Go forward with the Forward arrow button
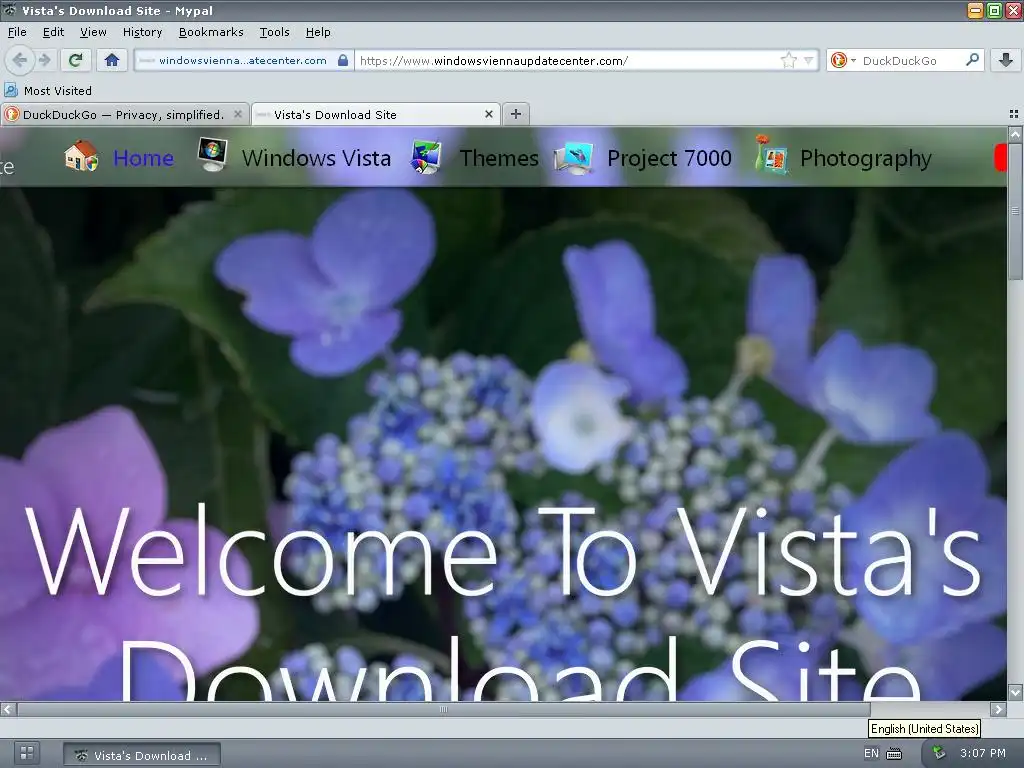The image size is (1024, 768). (x=45, y=61)
